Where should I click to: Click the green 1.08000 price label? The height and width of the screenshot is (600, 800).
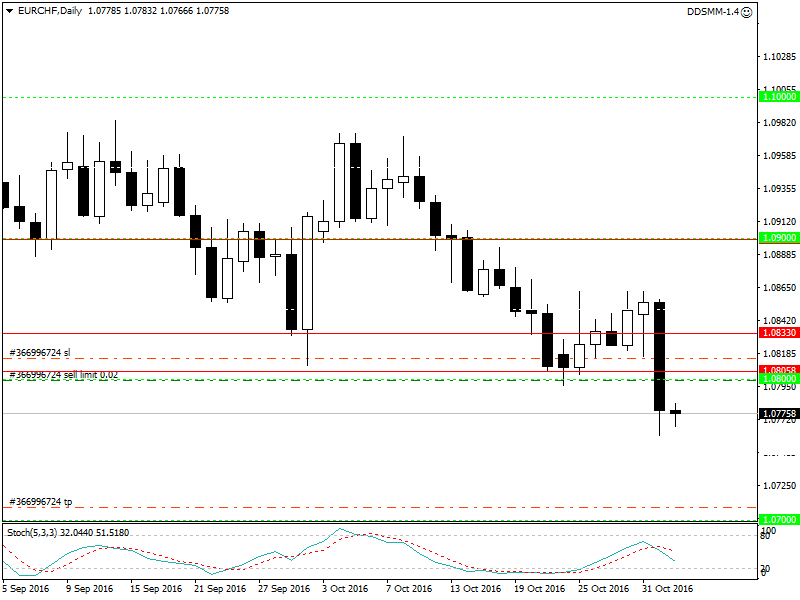[x=779, y=379]
